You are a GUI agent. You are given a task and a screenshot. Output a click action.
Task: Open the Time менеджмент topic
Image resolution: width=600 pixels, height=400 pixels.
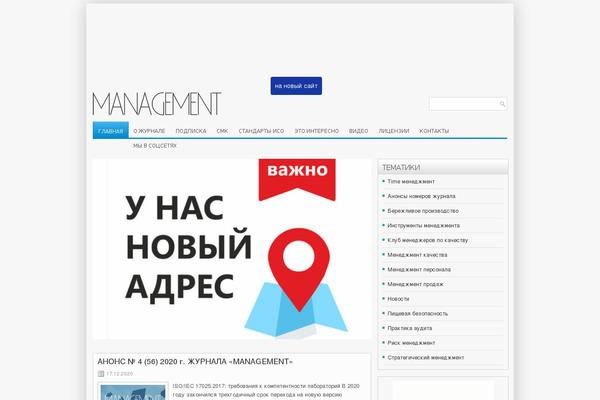[411, 181]
